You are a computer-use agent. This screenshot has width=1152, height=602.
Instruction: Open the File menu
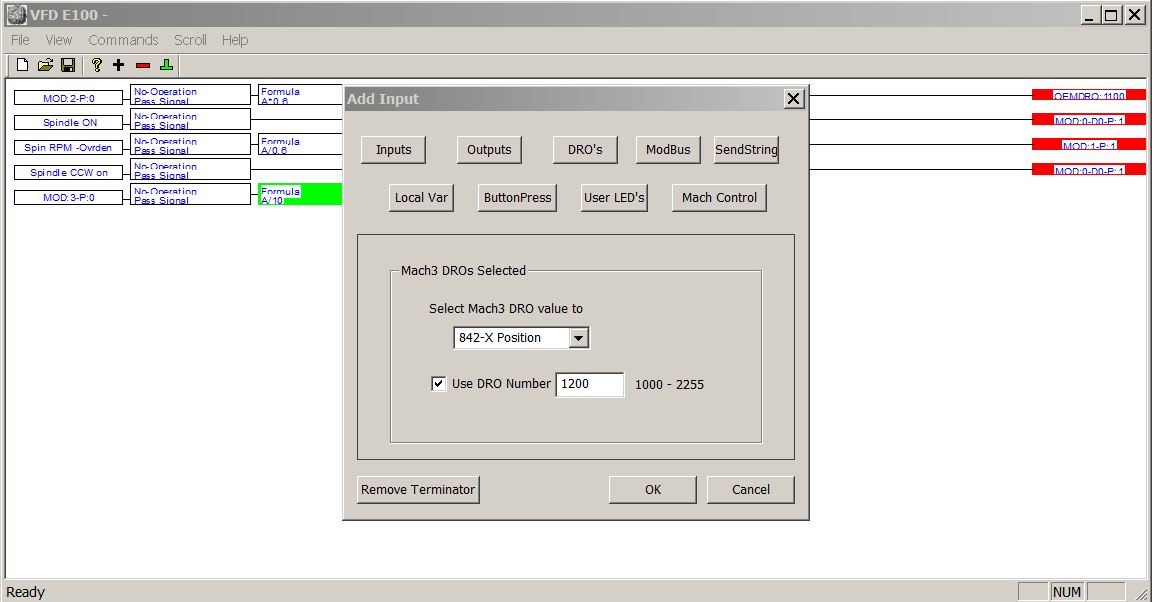click(x=20, y=40)
